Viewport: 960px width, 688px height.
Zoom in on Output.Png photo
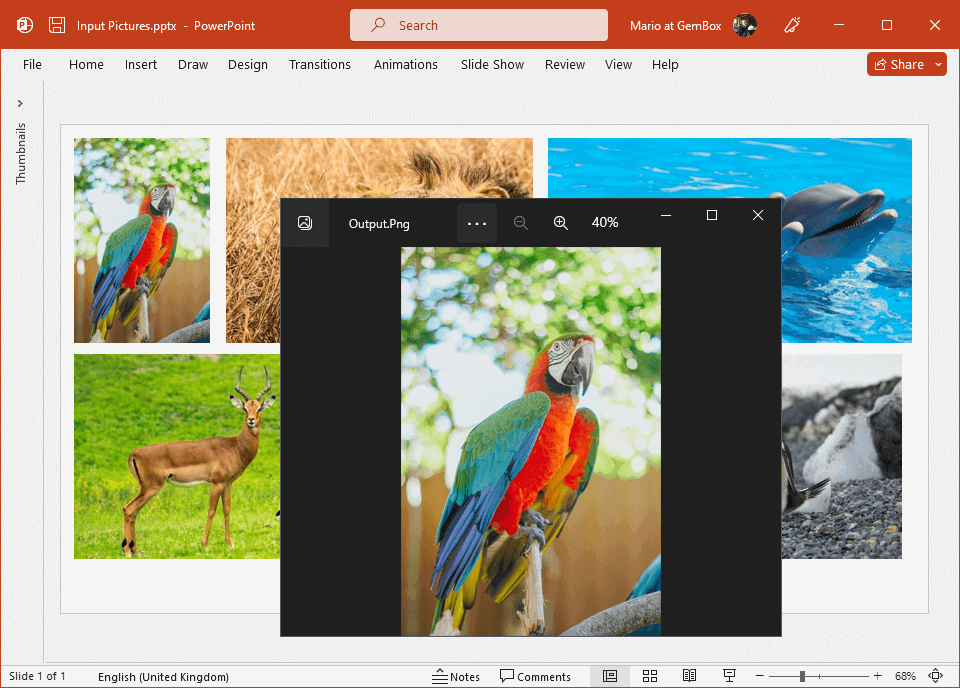point(561,223)
